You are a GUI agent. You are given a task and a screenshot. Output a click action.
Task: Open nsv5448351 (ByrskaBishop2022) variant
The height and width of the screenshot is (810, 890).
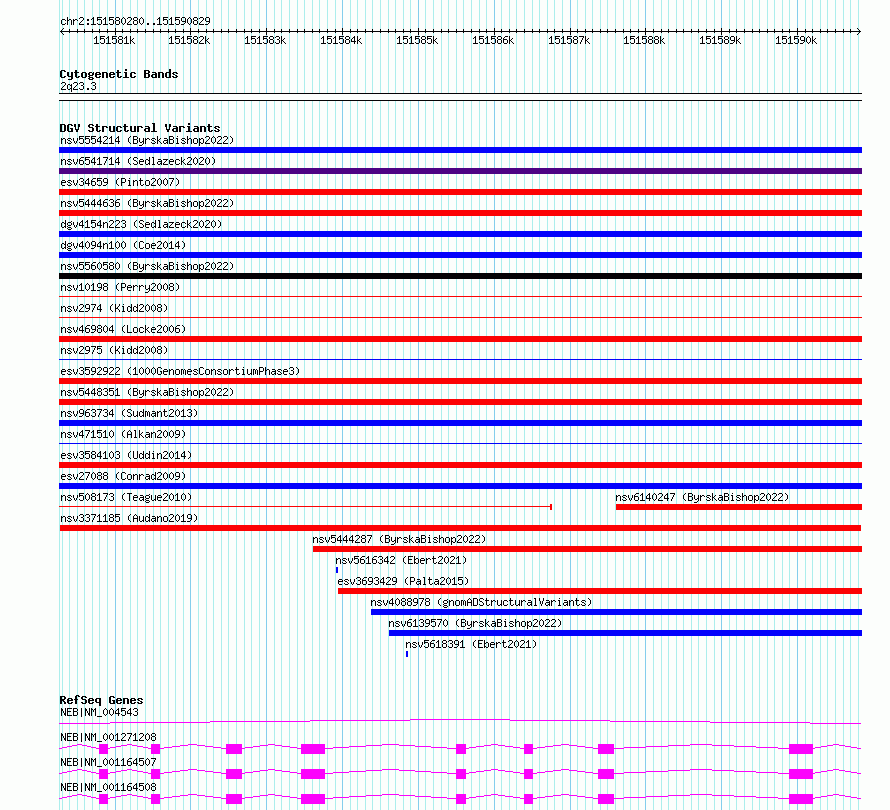point(147,392)
